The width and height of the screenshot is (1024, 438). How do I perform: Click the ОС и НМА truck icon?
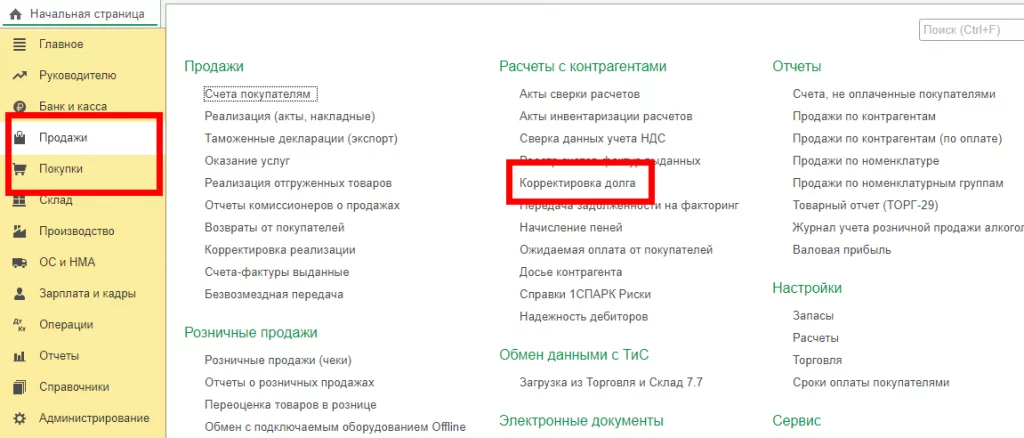tap(19, 262)
